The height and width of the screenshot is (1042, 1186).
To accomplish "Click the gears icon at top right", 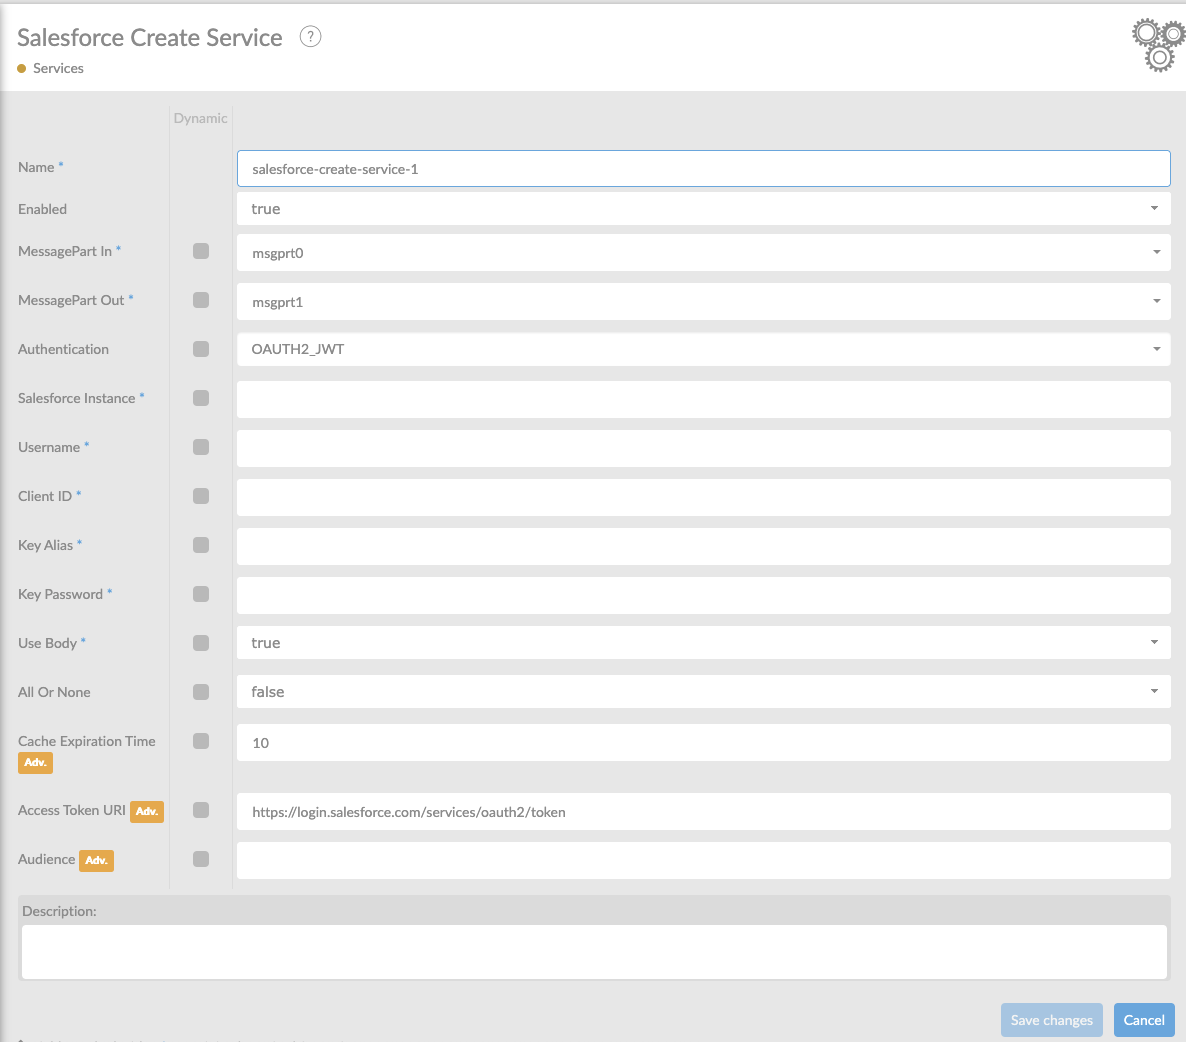I will coord(1158,45).
